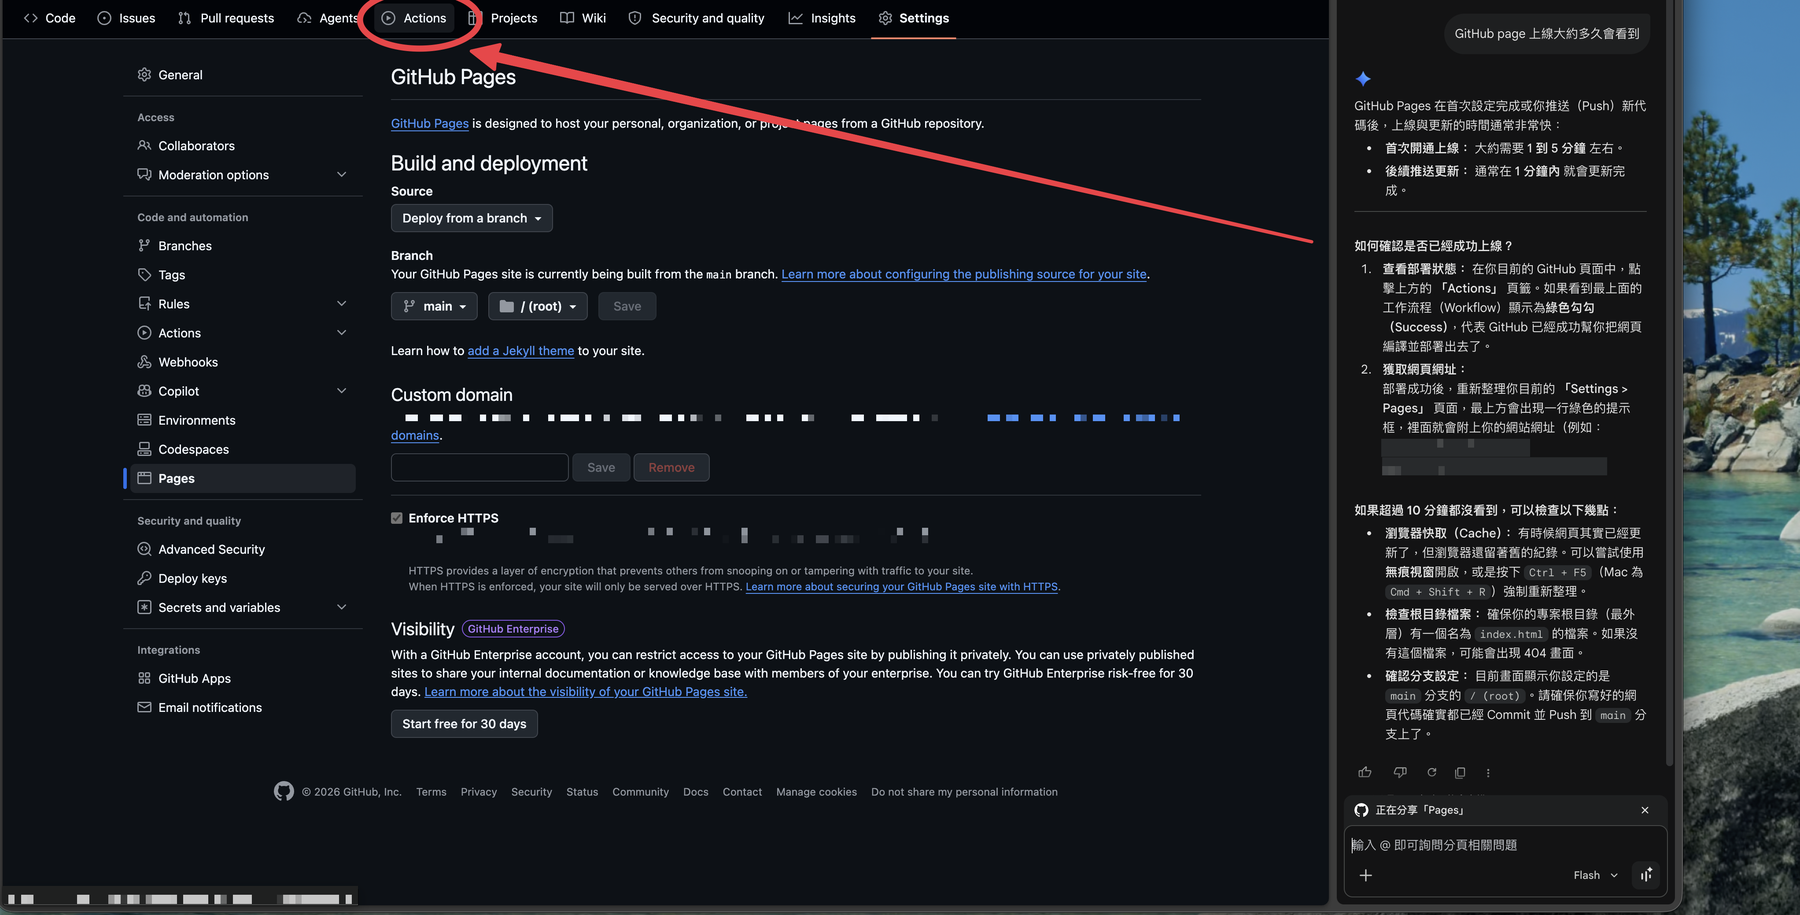The width and height of the screenshot is (1800, 915).
Task: Open the Issues tab
Action: 127,18
